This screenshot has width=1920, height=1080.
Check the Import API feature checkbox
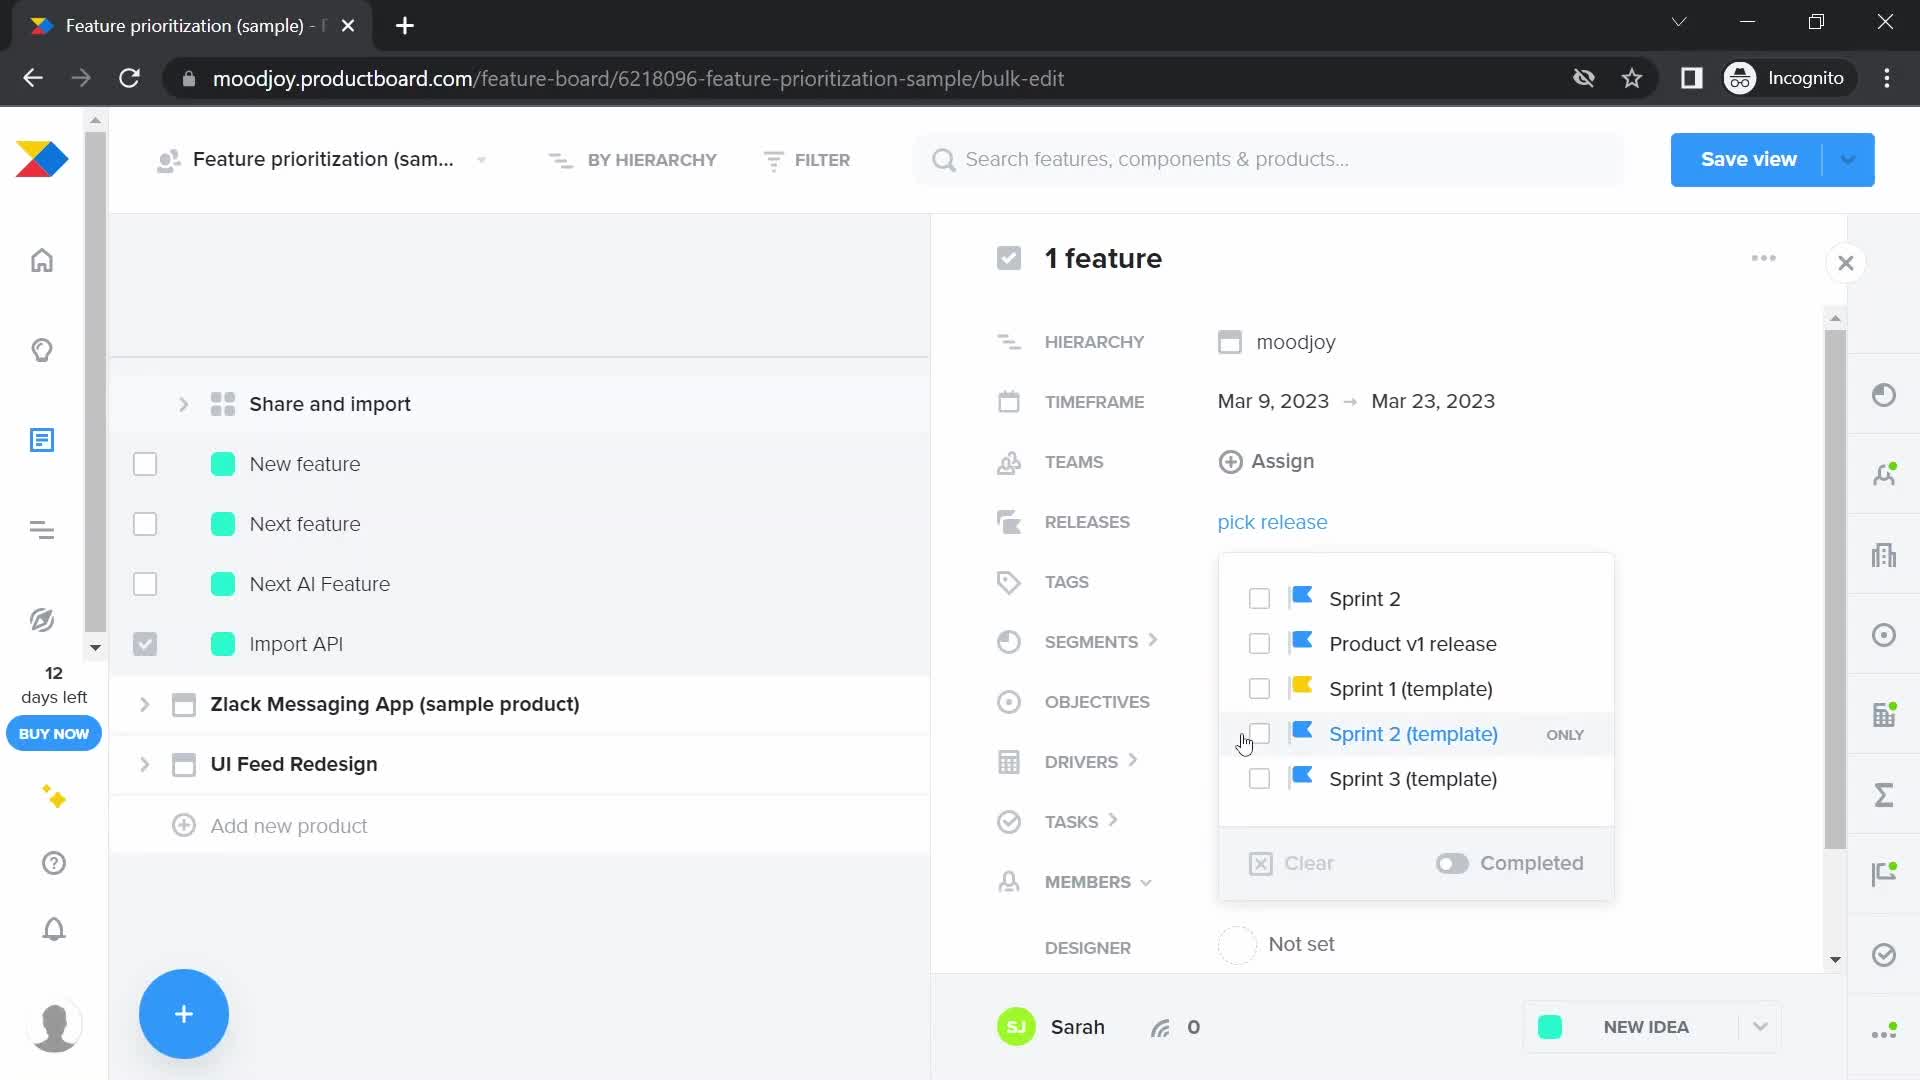(145, 644)
